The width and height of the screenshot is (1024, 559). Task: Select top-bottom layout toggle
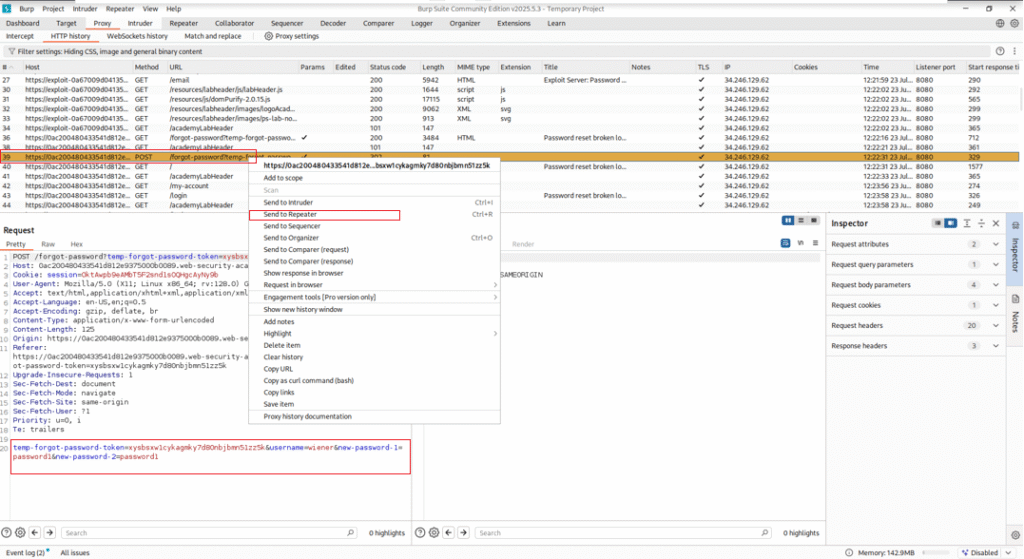click(x=801, y=221)
